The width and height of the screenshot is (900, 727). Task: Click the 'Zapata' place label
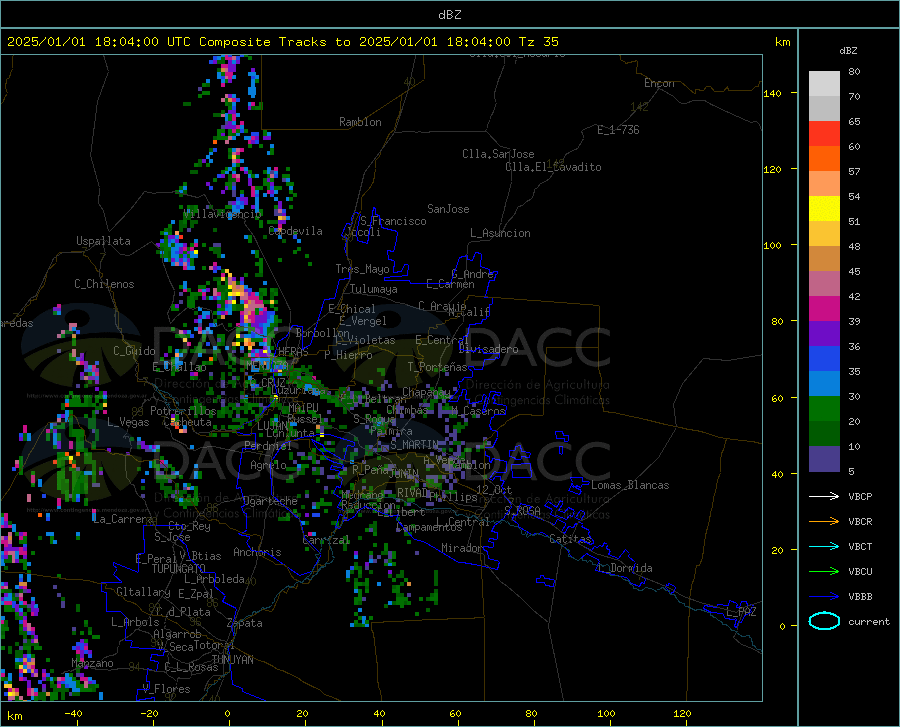pyautogui.click(x=245, y=623)
